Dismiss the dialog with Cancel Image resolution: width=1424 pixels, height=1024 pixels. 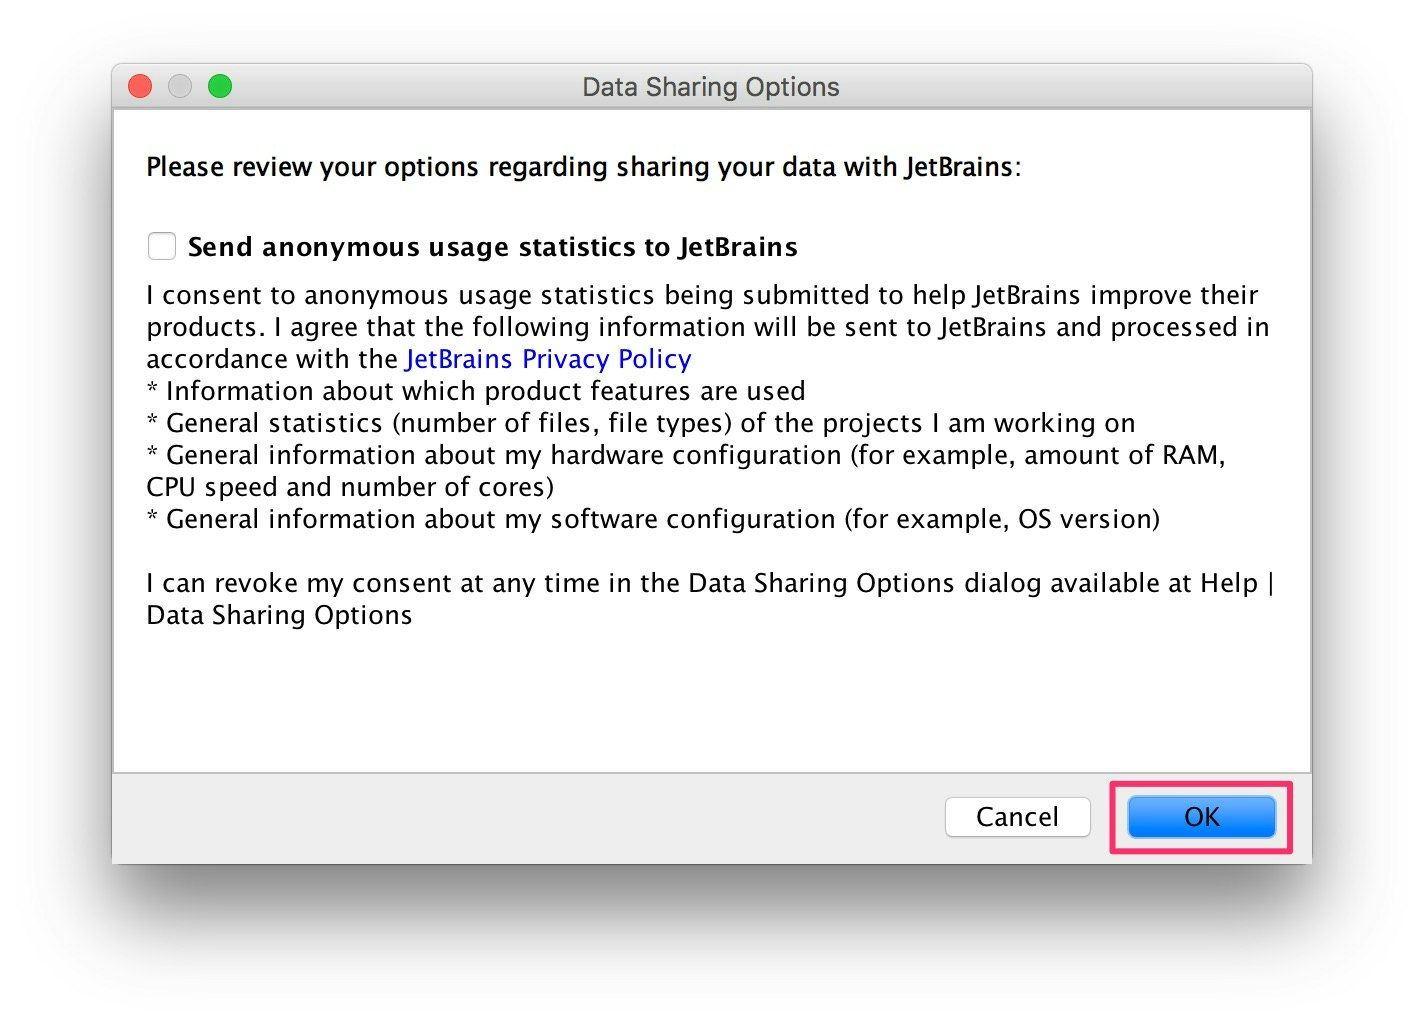1017,817
